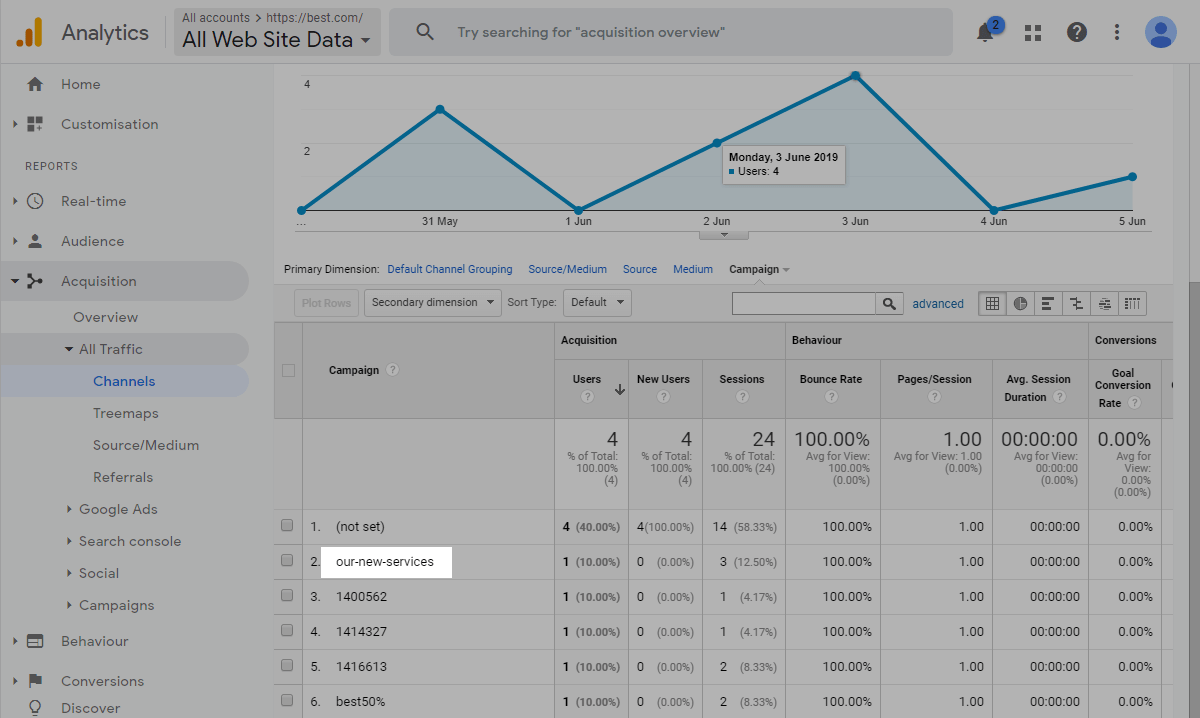
Task: Click the help icon beside Campaign header
Action: (x=392, y=370)
